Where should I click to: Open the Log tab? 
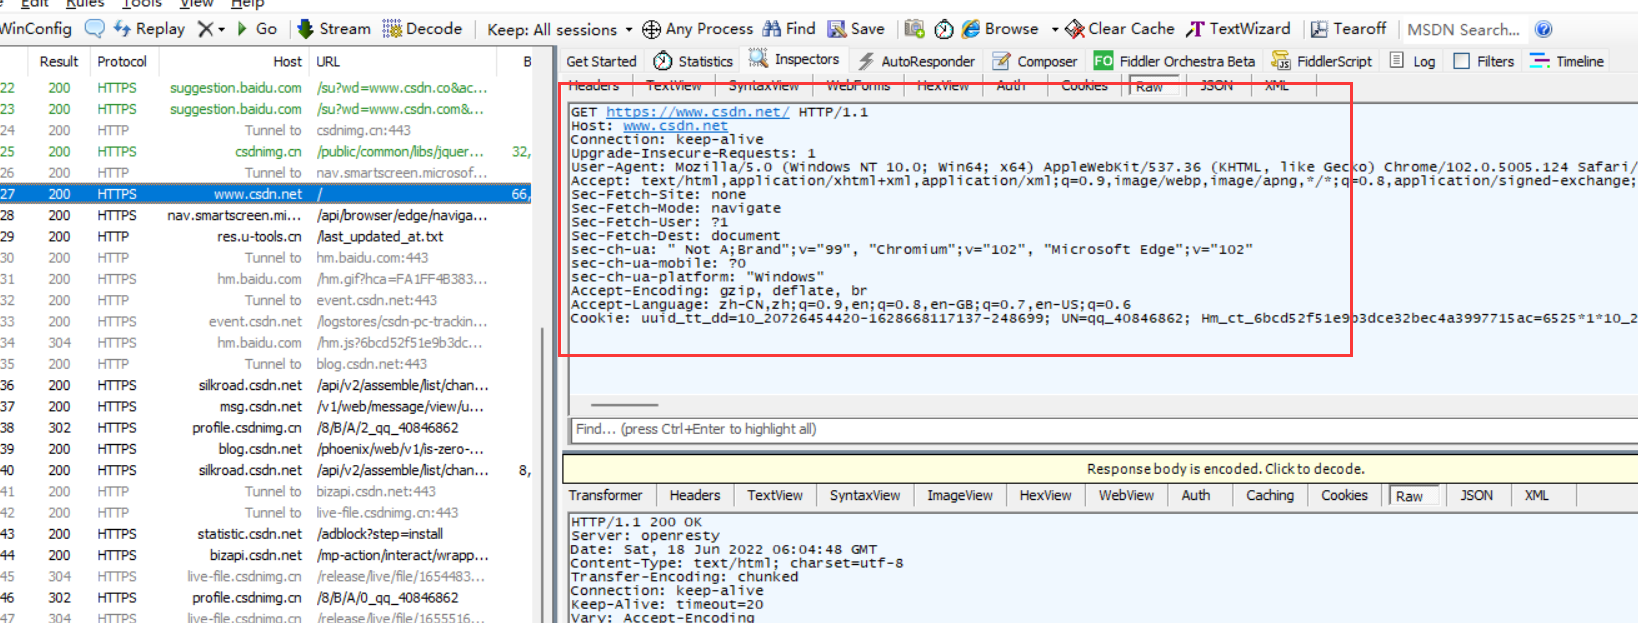click(1412, 61)
